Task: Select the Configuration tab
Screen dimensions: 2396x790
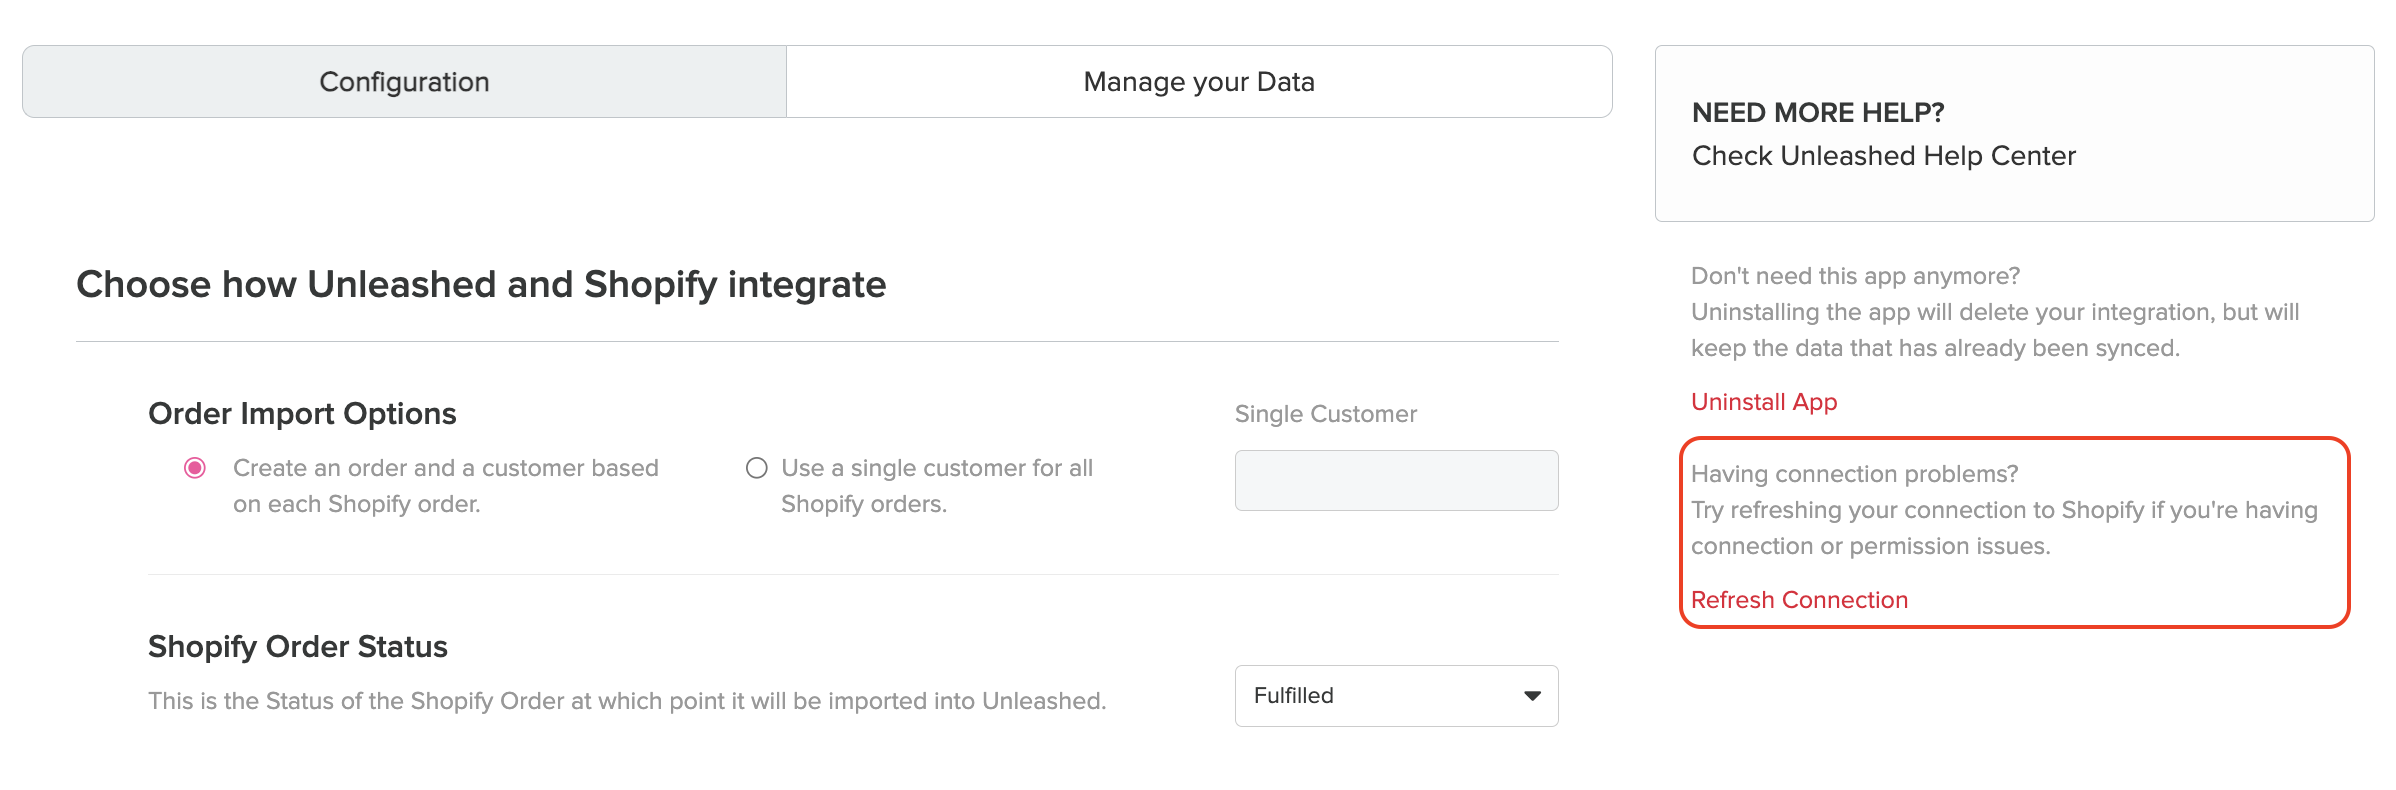Action: 403,81
